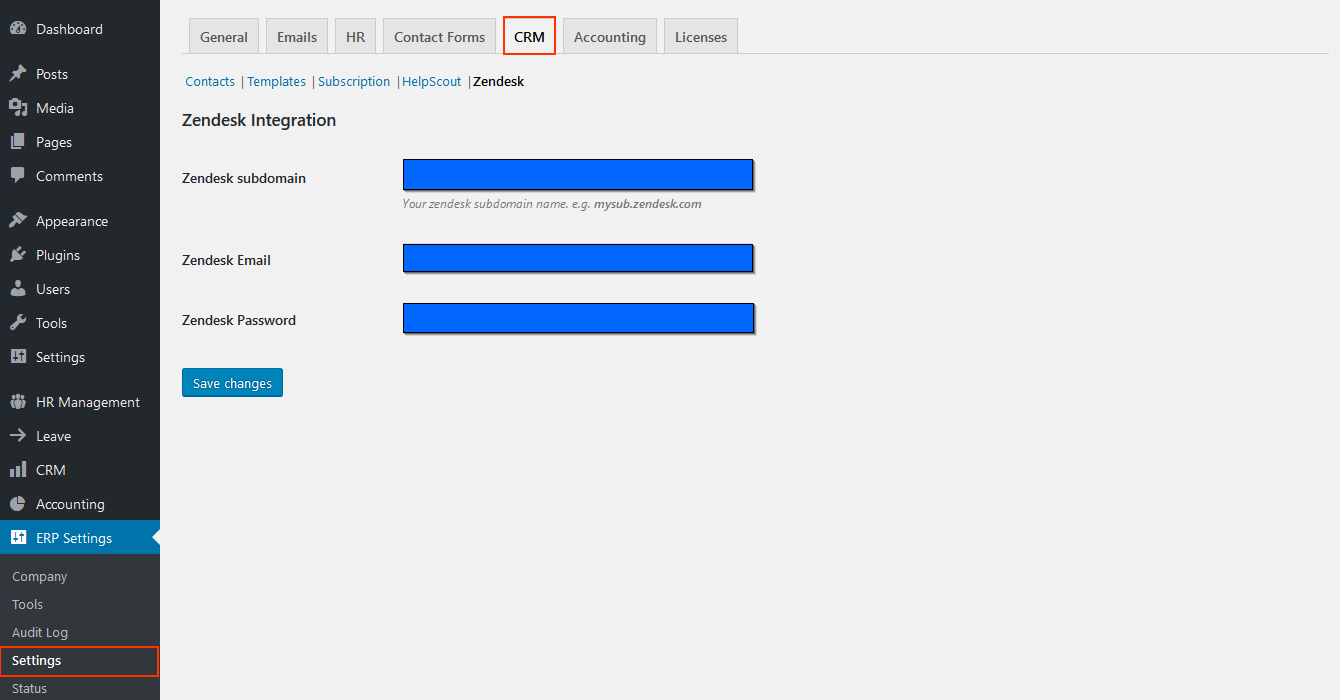Click the ERP Settings icon
Screen dimensions: 1340x700
pyautogui.click(x=18, y=538)
